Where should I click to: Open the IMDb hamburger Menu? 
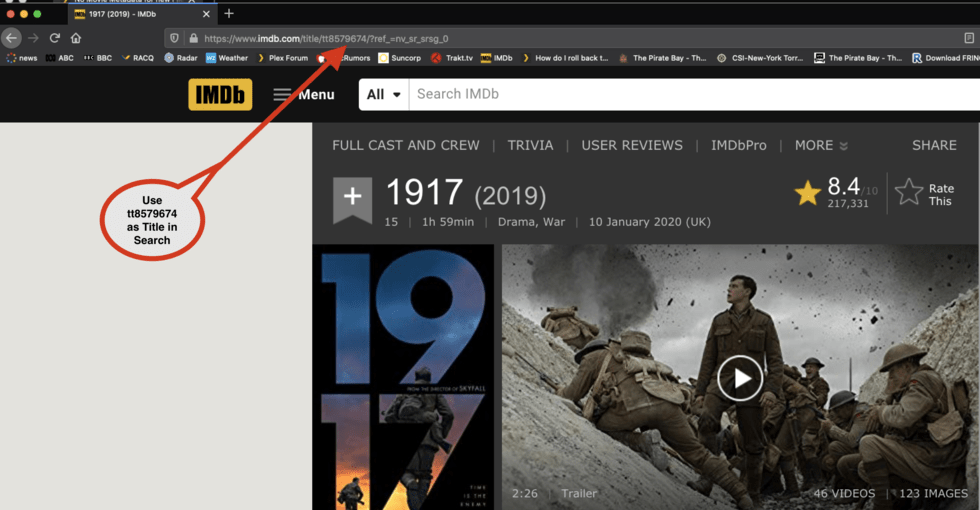[x=304, y=94]
